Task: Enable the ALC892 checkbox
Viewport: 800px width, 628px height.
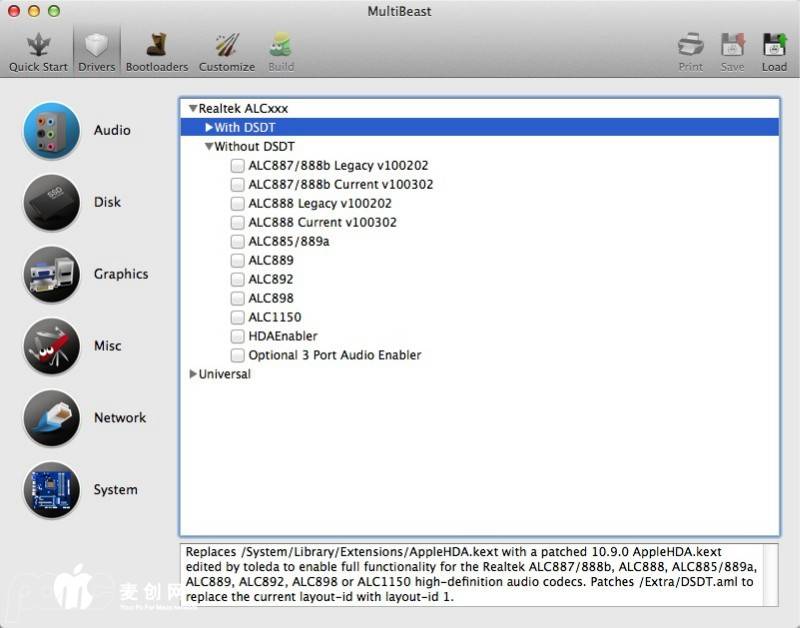Action: [238, 279]
